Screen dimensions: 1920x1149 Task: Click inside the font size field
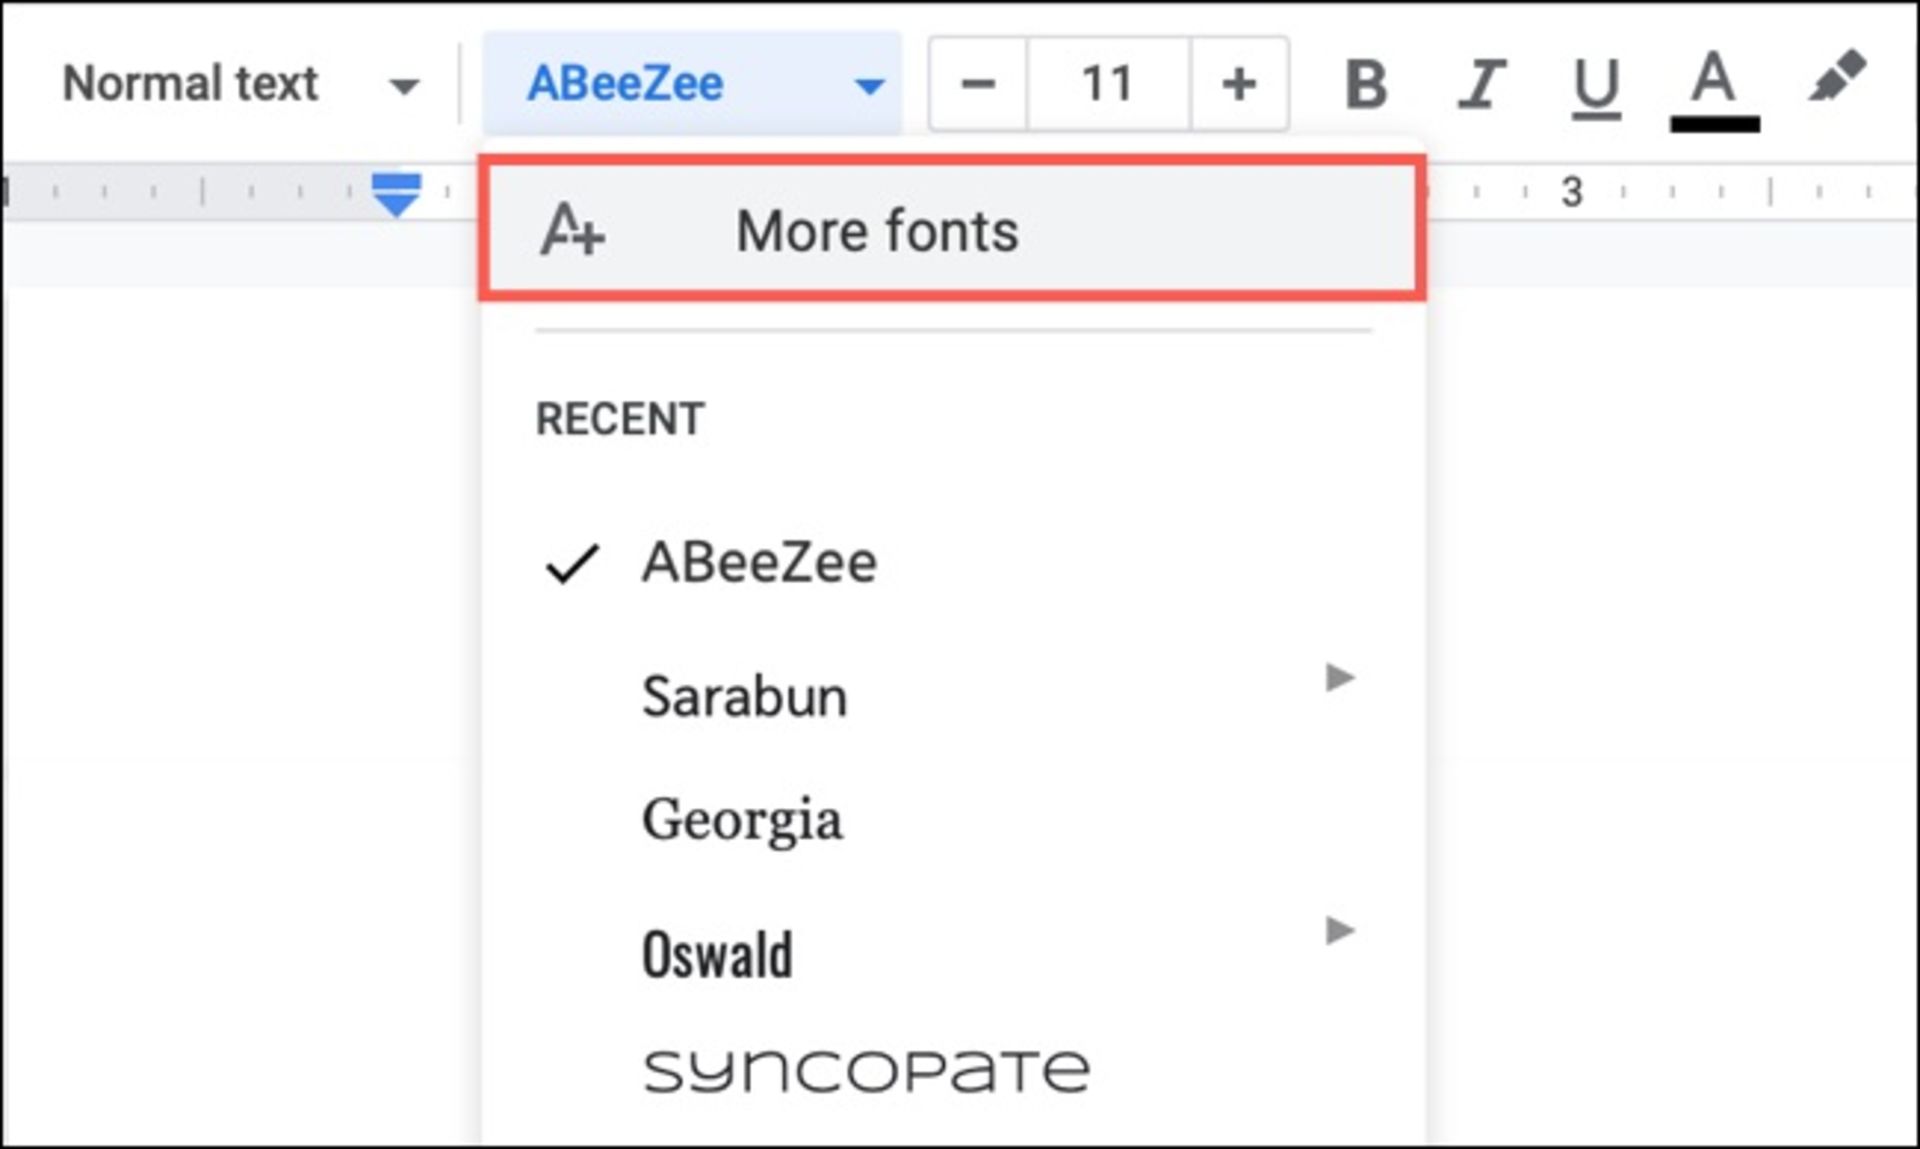pyautogui.click(x=1107, y=84)
